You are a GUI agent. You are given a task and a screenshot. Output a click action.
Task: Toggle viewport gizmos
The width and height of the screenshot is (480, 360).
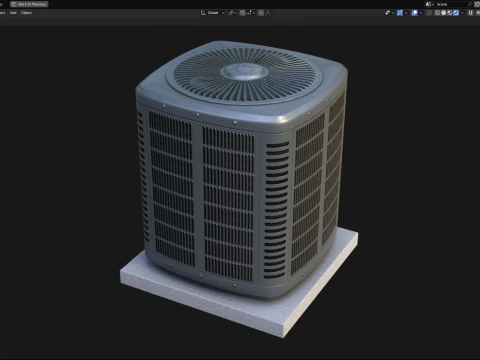coord(400,13)
